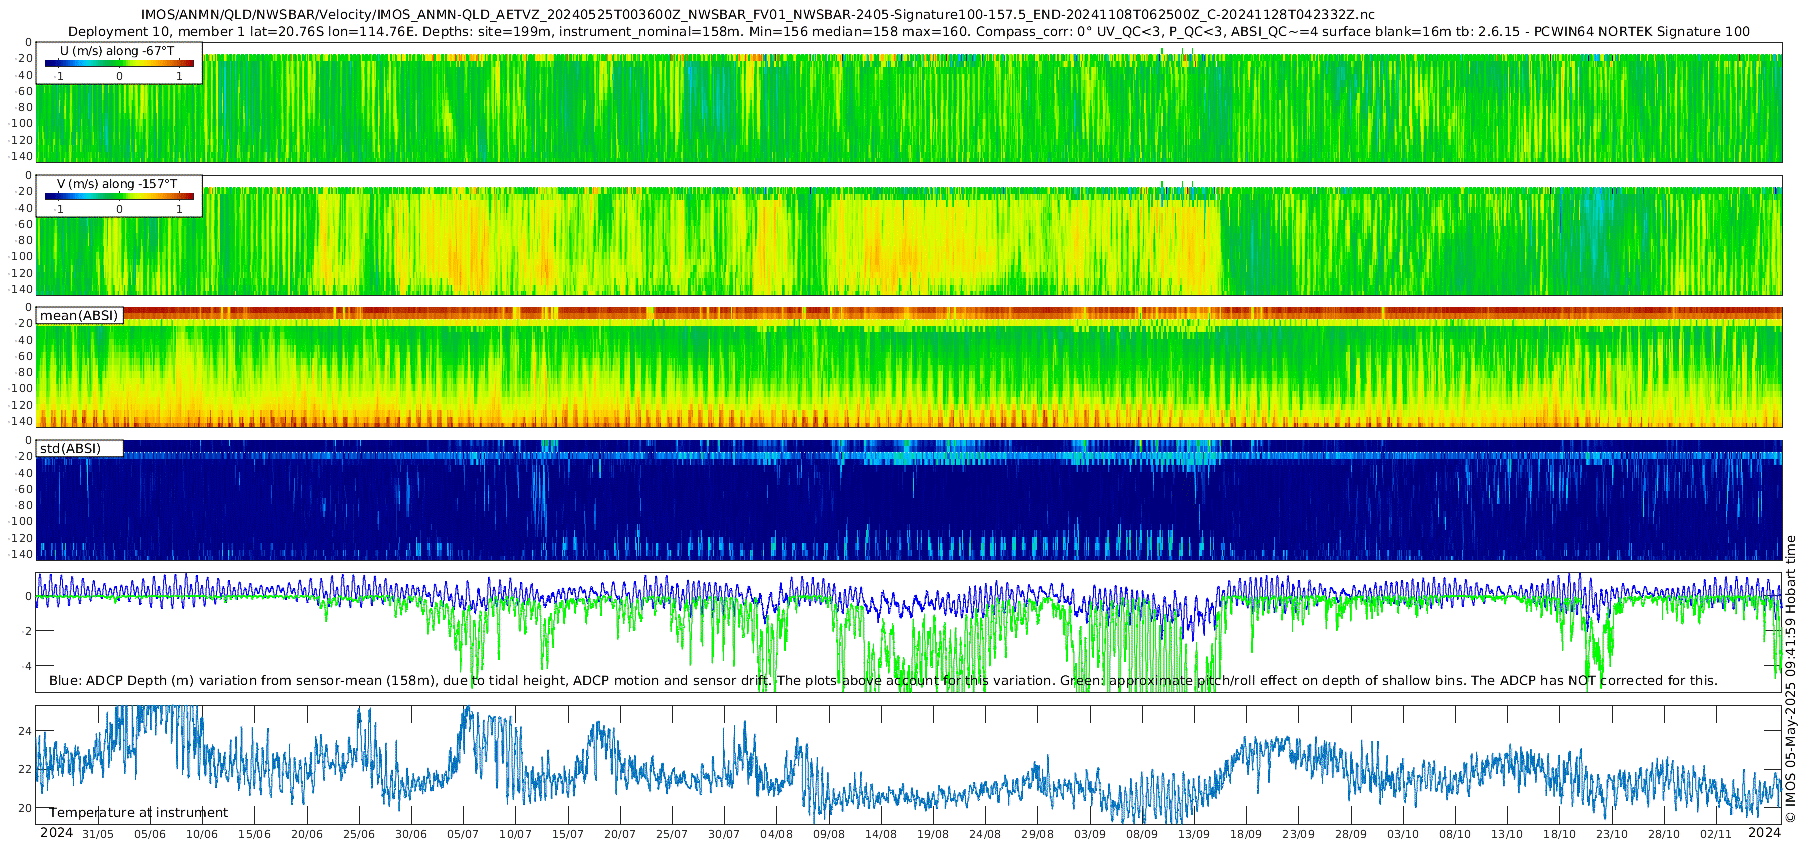Click the '14/08' date tick label
The image size is (1800, 850).
click(x=881, y=834)
